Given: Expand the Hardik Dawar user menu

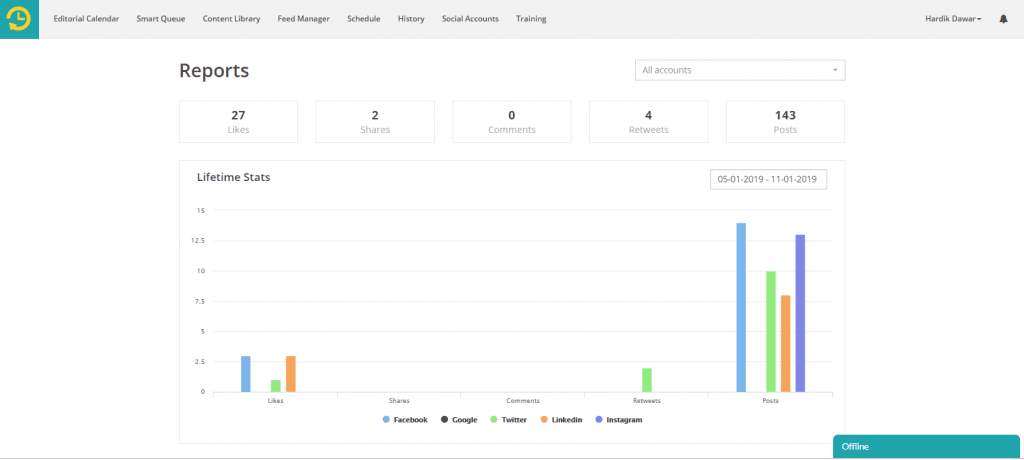Looking at the screenshot, I should click(953, 19).
